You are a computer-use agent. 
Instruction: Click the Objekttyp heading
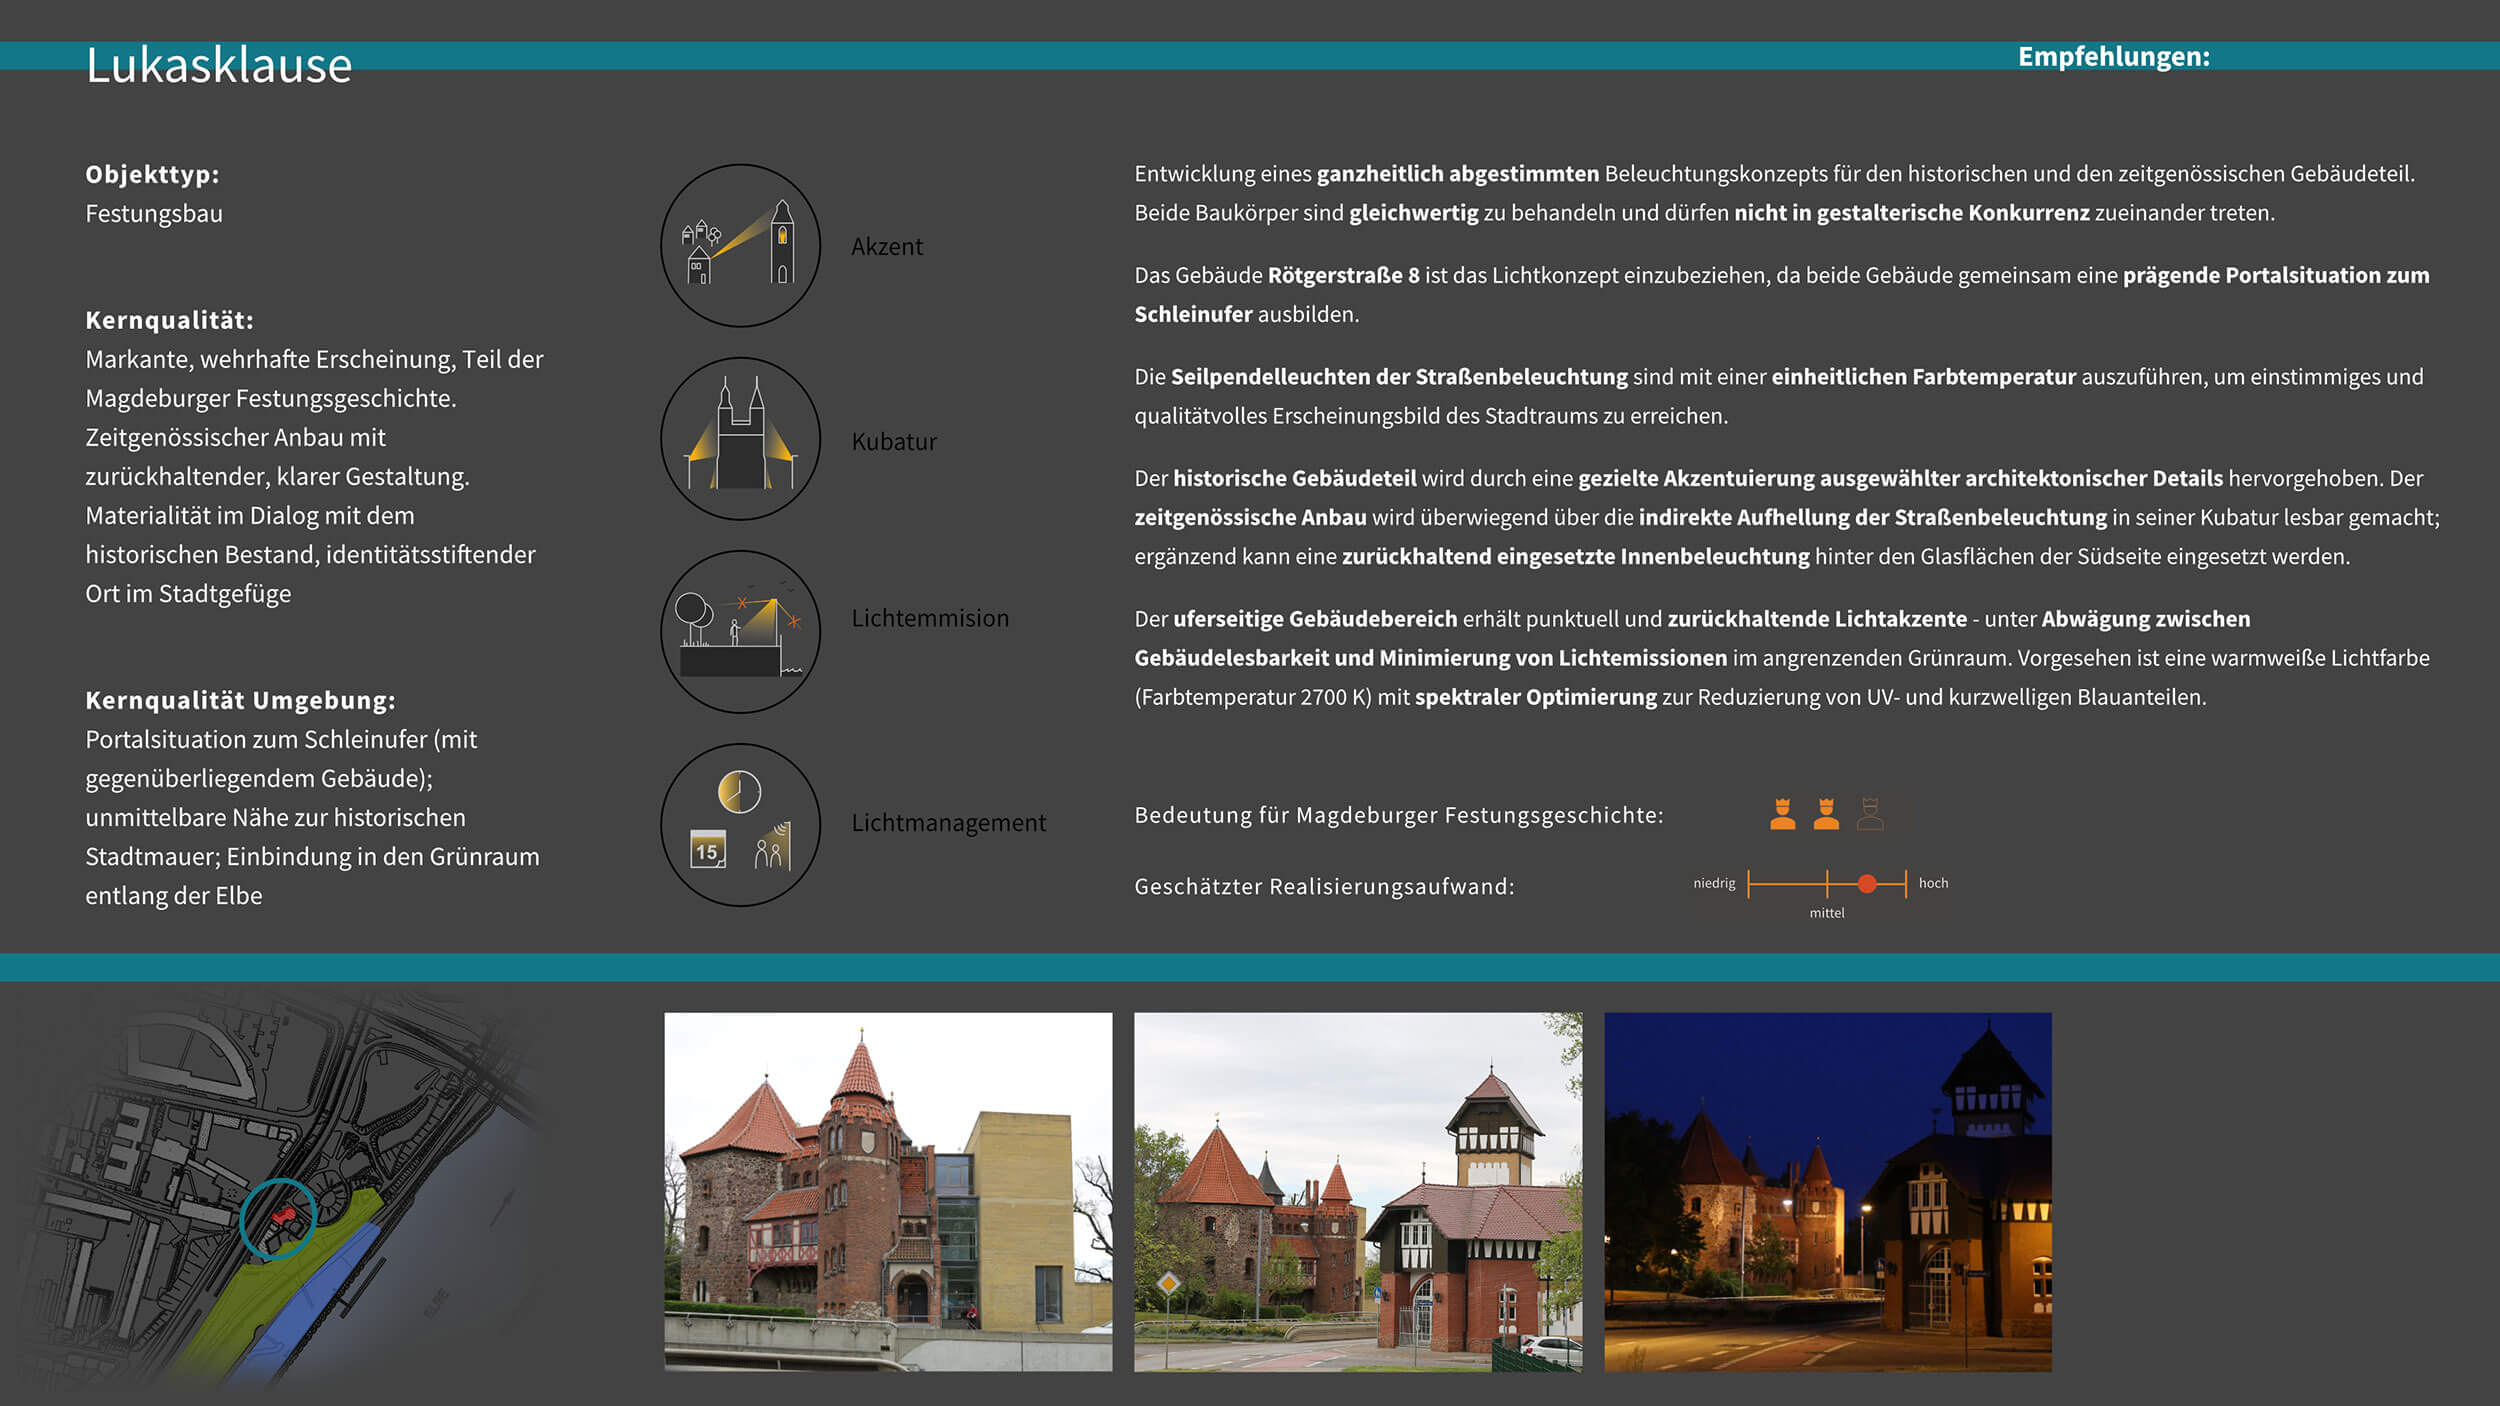(152, 174)
